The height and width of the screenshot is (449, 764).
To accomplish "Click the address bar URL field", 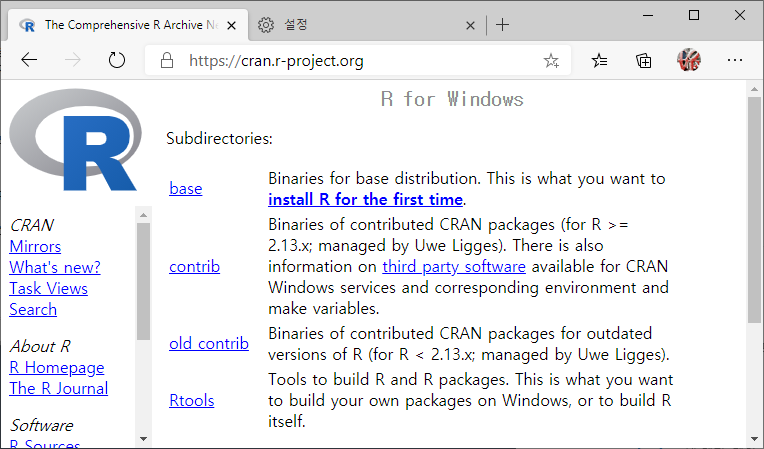I will (x=358, y=60).
